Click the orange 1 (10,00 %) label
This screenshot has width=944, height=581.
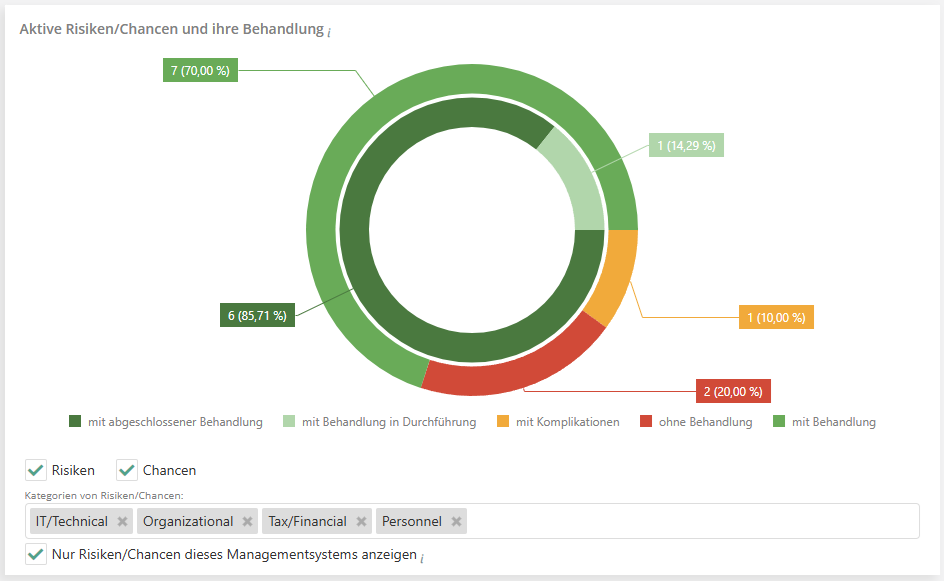776,318
